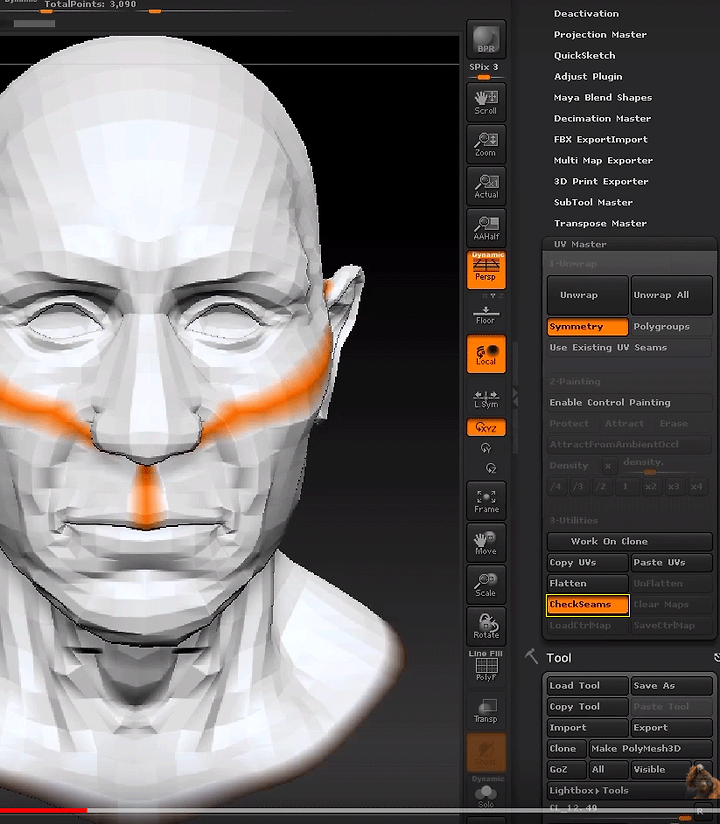Click the Export button
720x824 pixels.
[x=672, y=728]
